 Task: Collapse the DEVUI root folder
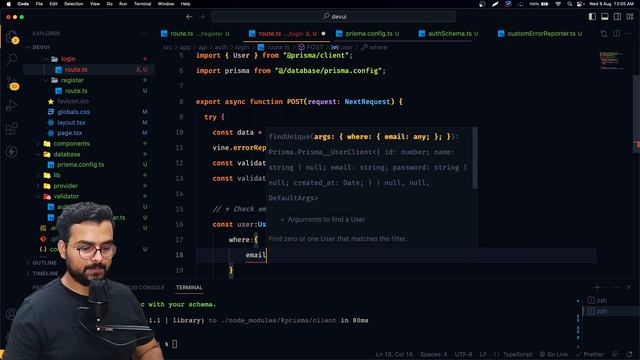pyautogui.click(x=41, y=47)
